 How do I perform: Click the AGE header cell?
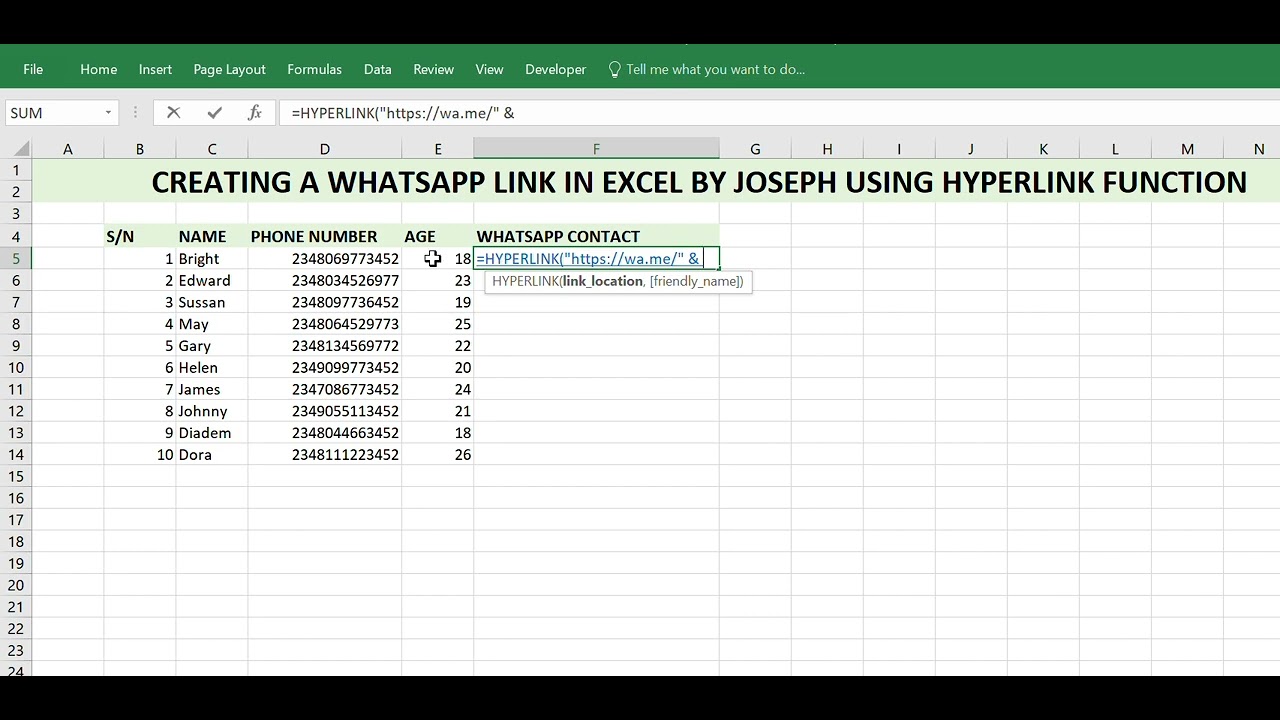(437, 237)
